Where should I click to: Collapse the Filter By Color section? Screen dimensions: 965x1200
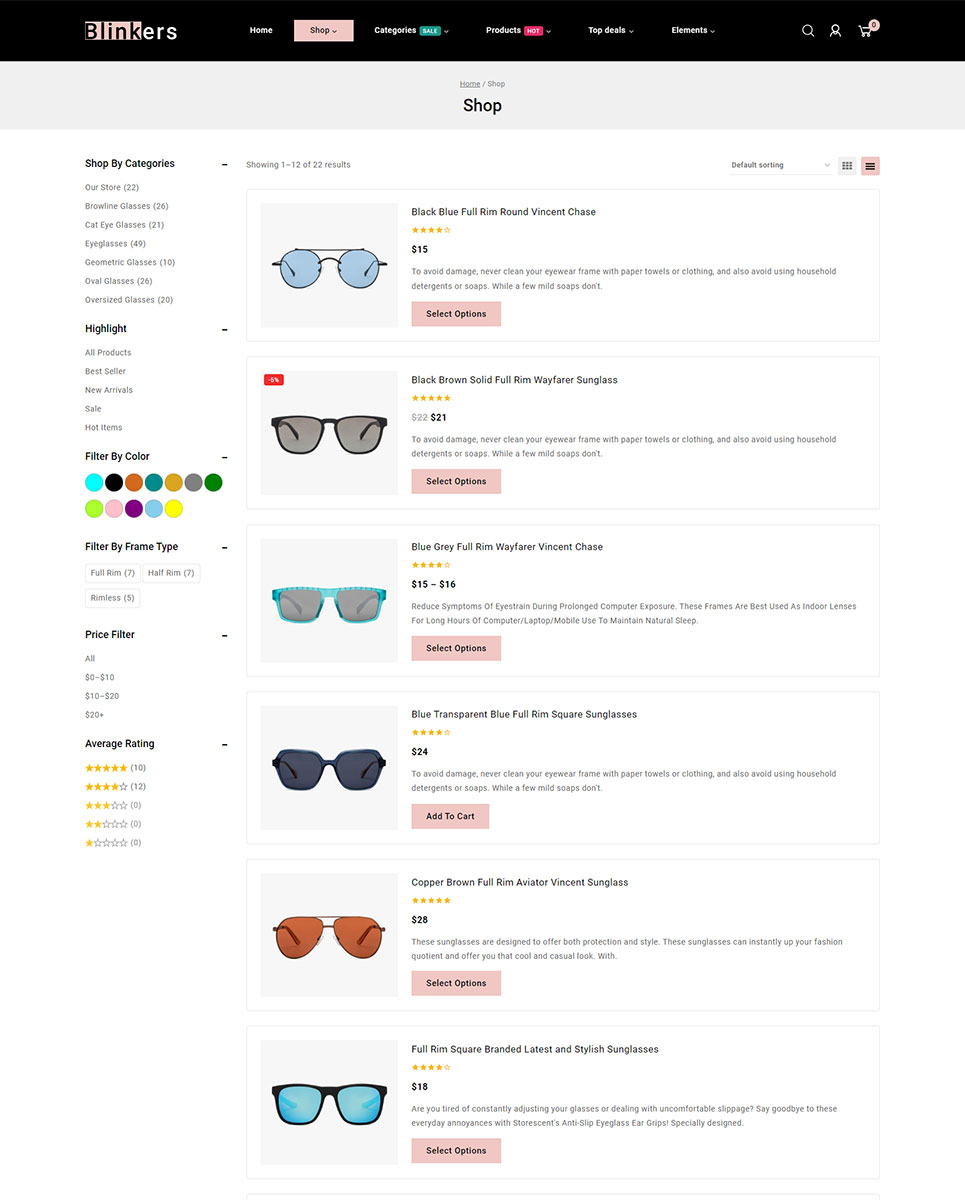(x=224, y=458)
